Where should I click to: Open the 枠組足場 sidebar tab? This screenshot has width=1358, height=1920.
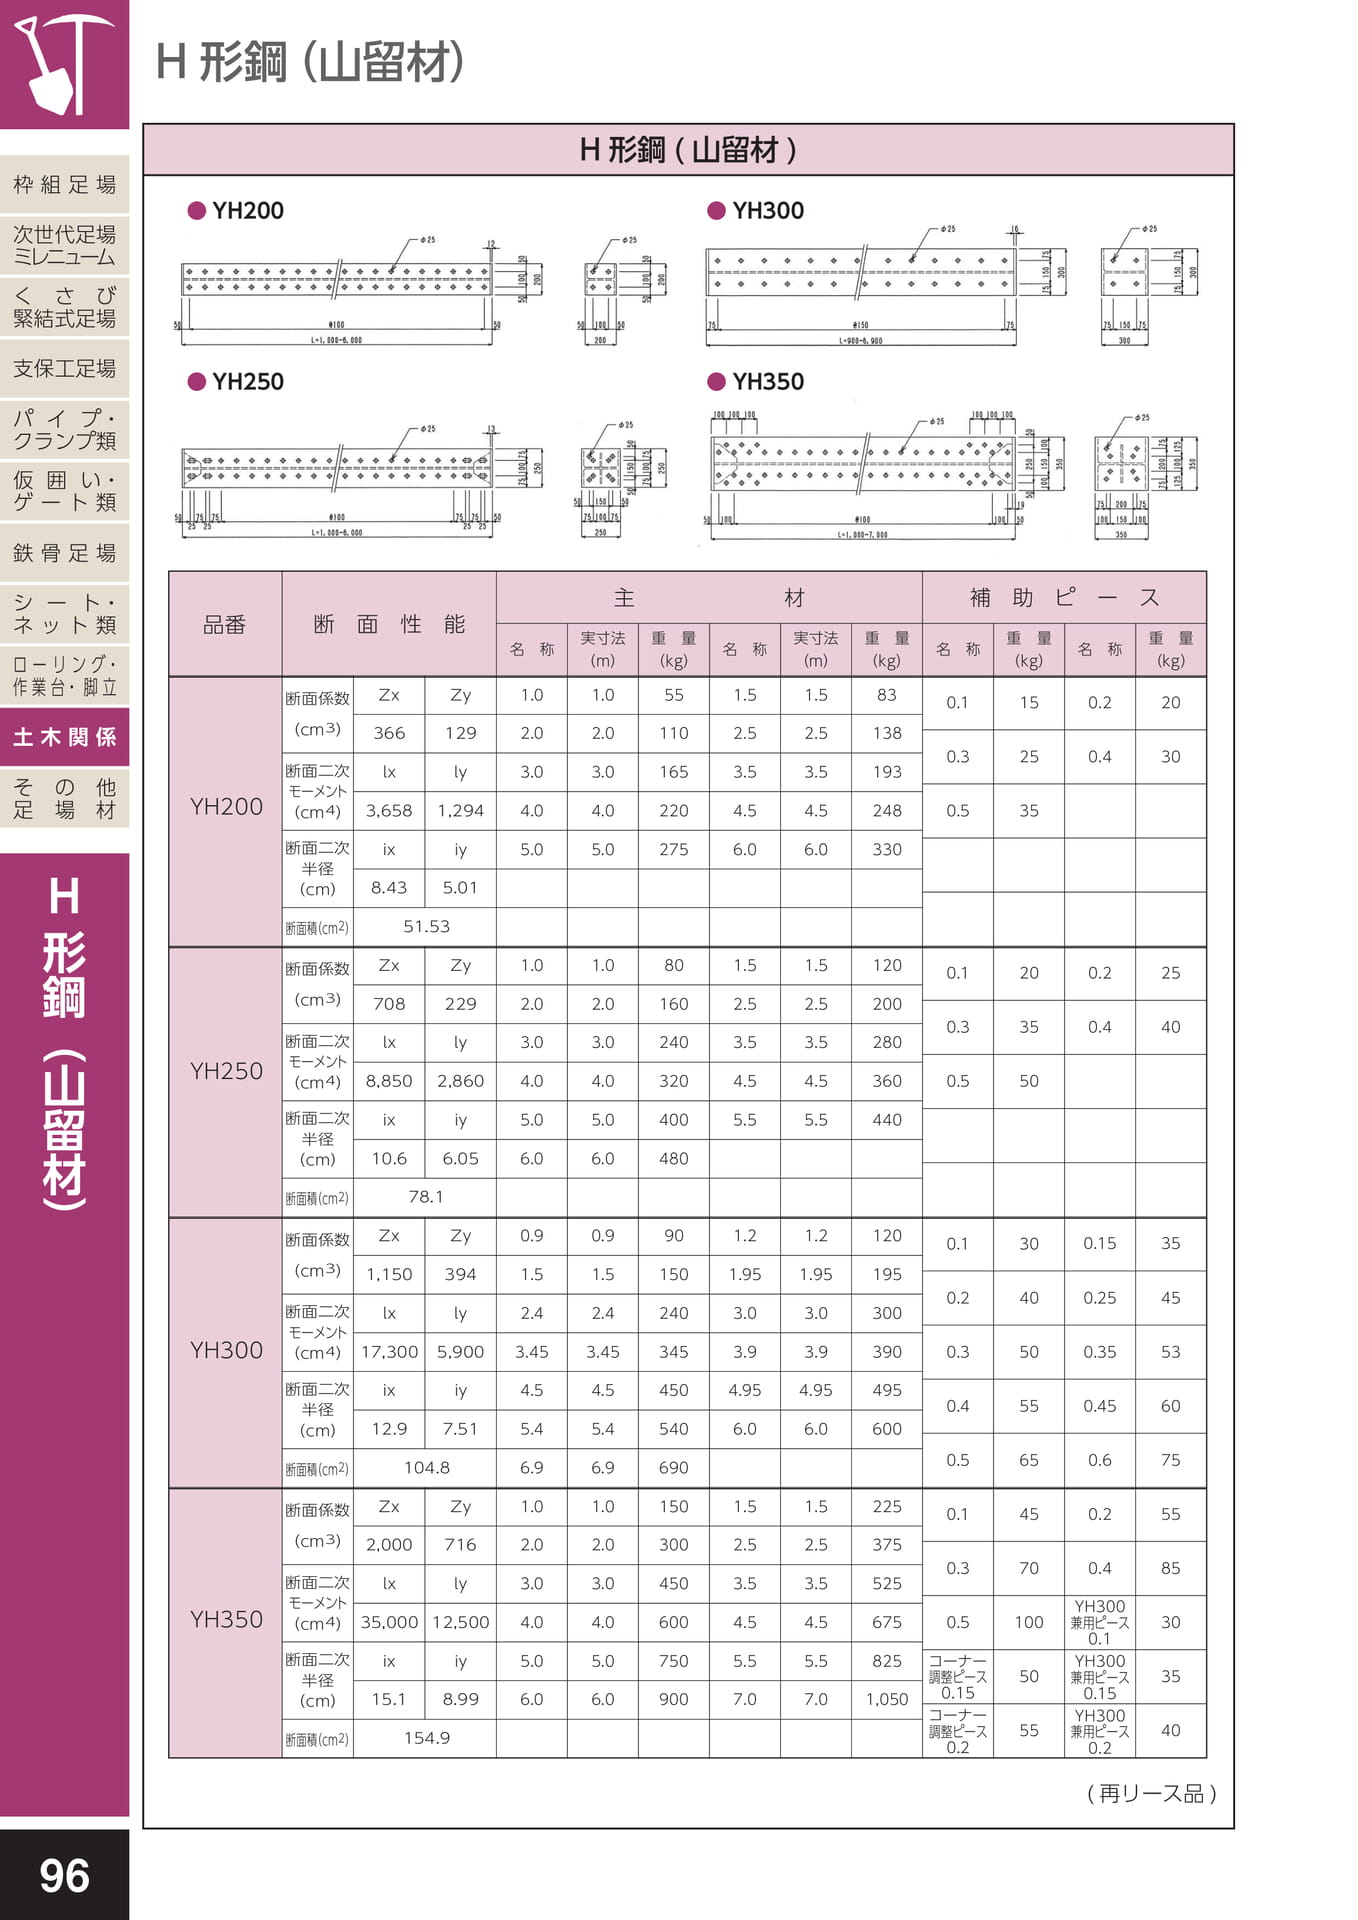point(64,184)
